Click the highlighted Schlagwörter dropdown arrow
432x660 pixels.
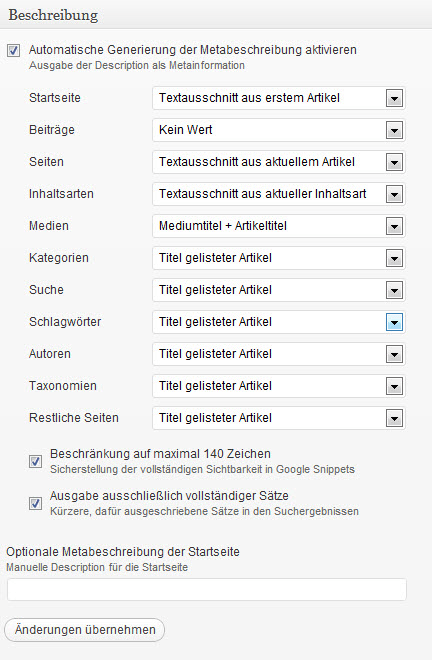pyautogui.click(x=394, y=322)
